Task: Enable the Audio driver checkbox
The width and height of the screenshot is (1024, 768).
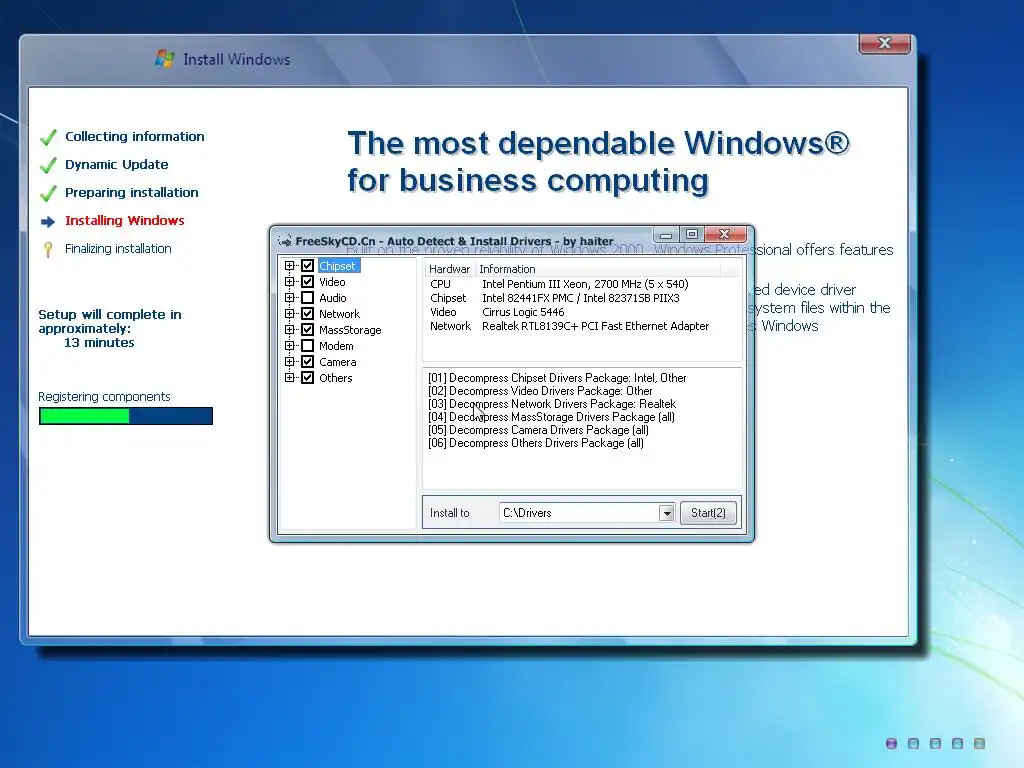Action: [308, 298]
